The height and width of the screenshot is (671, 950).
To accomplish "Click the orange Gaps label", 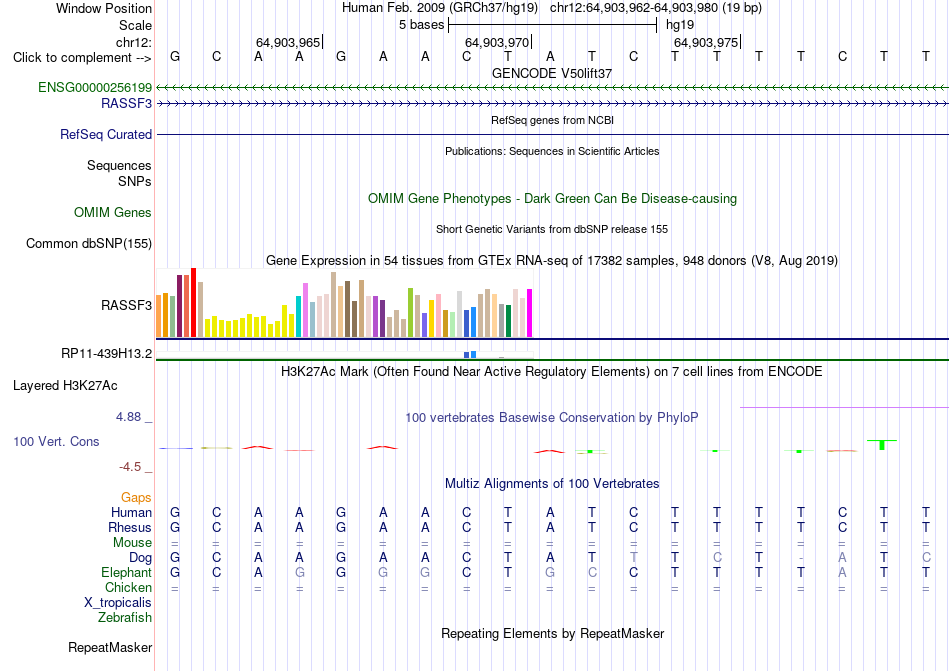I will [x=136, y=497].
